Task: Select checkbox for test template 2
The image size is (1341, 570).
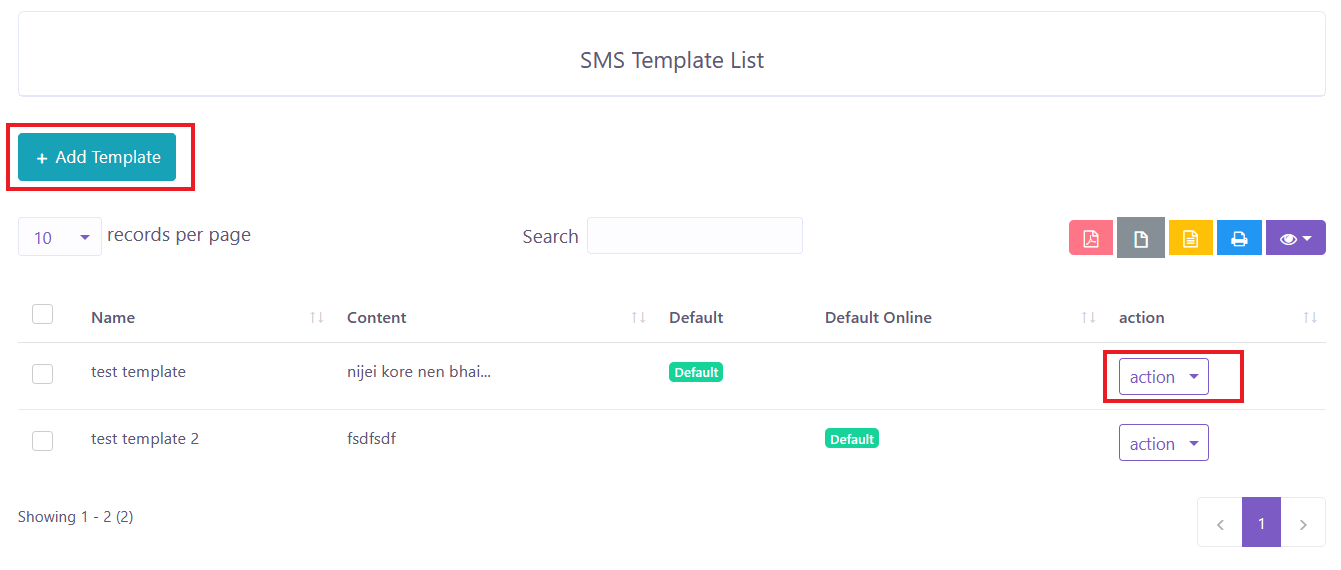Action: point(42,441)
